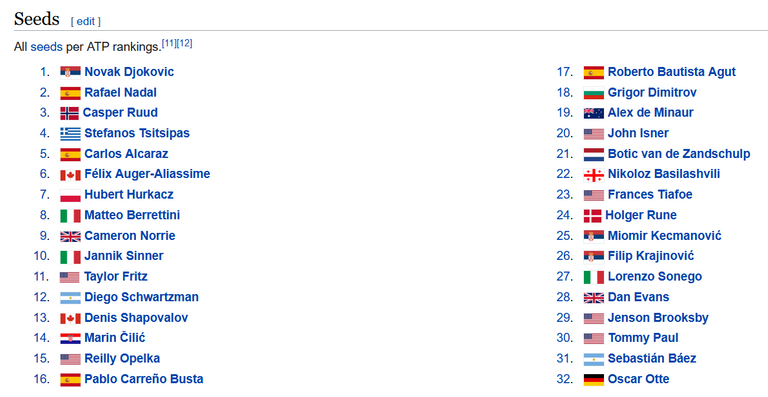This screenshot has height=397, width=768.
Task: Go to Félix Auger-Aliassime's article
Action: coord(147,174)
